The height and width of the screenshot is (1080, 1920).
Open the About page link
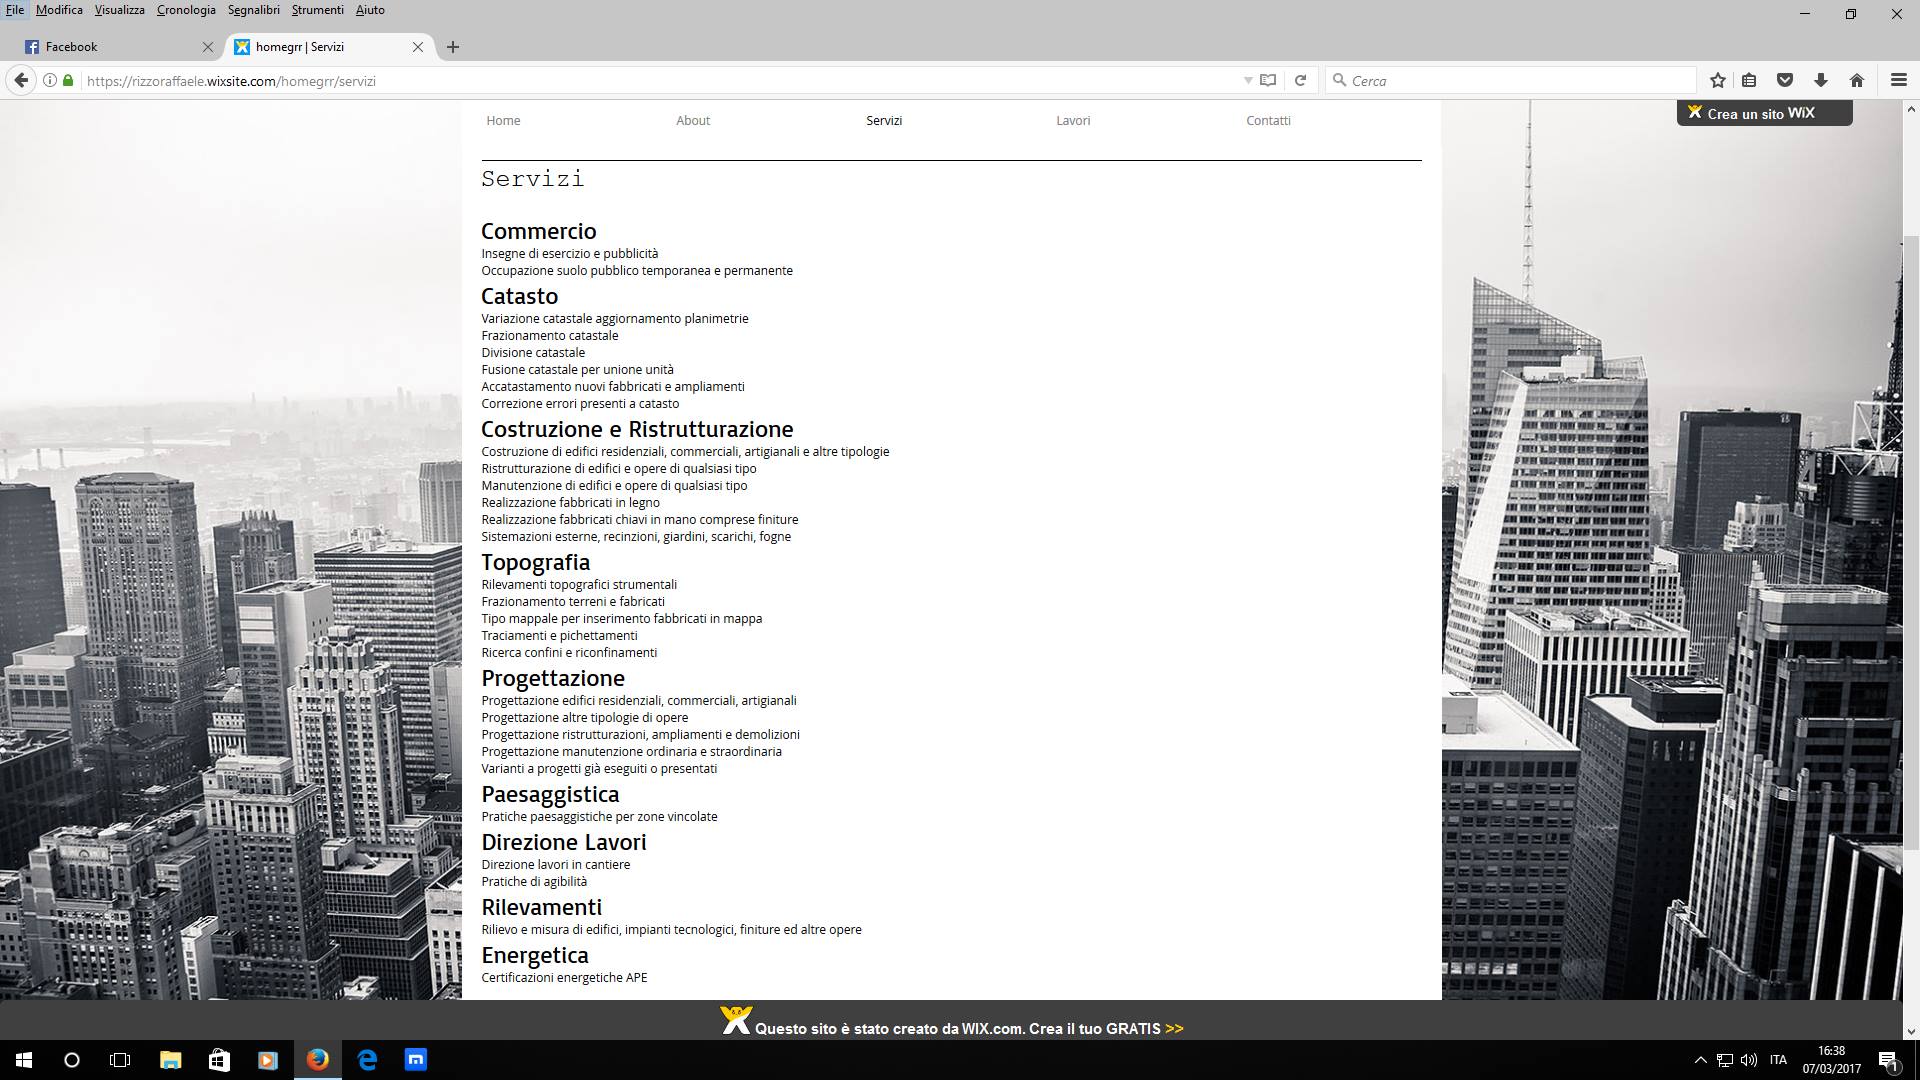(693, 121)
